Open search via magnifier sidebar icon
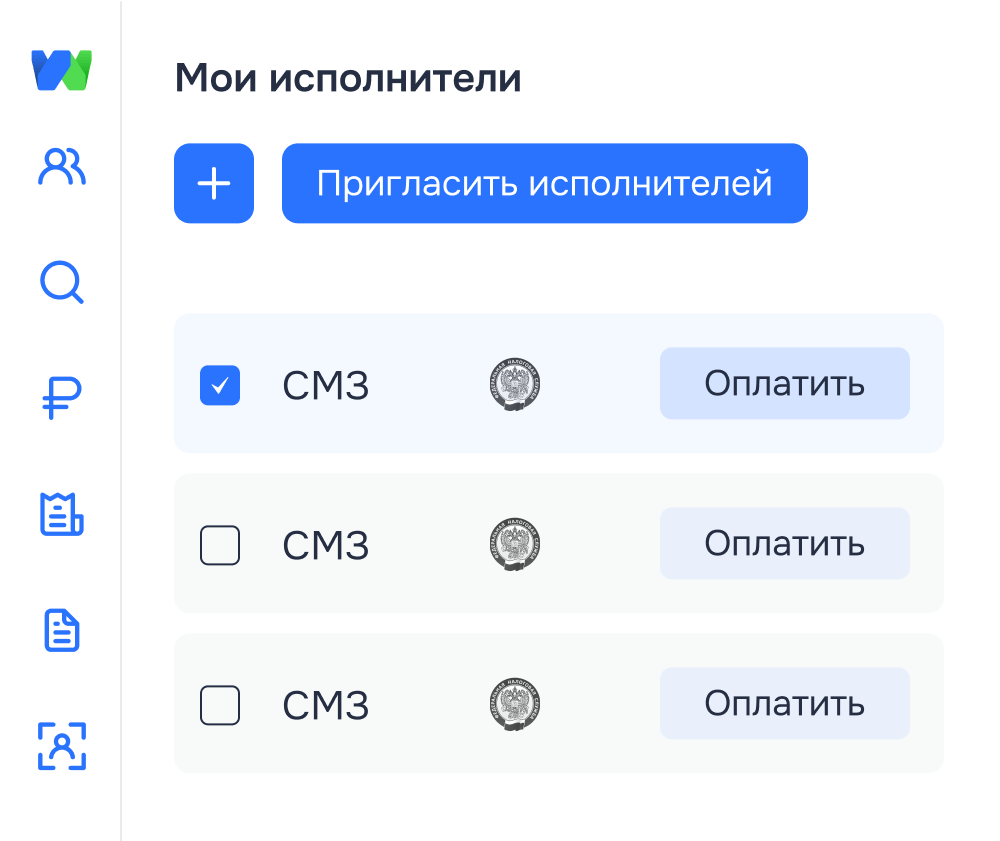Screen dimensions: 1000x841 pos(62,283)
